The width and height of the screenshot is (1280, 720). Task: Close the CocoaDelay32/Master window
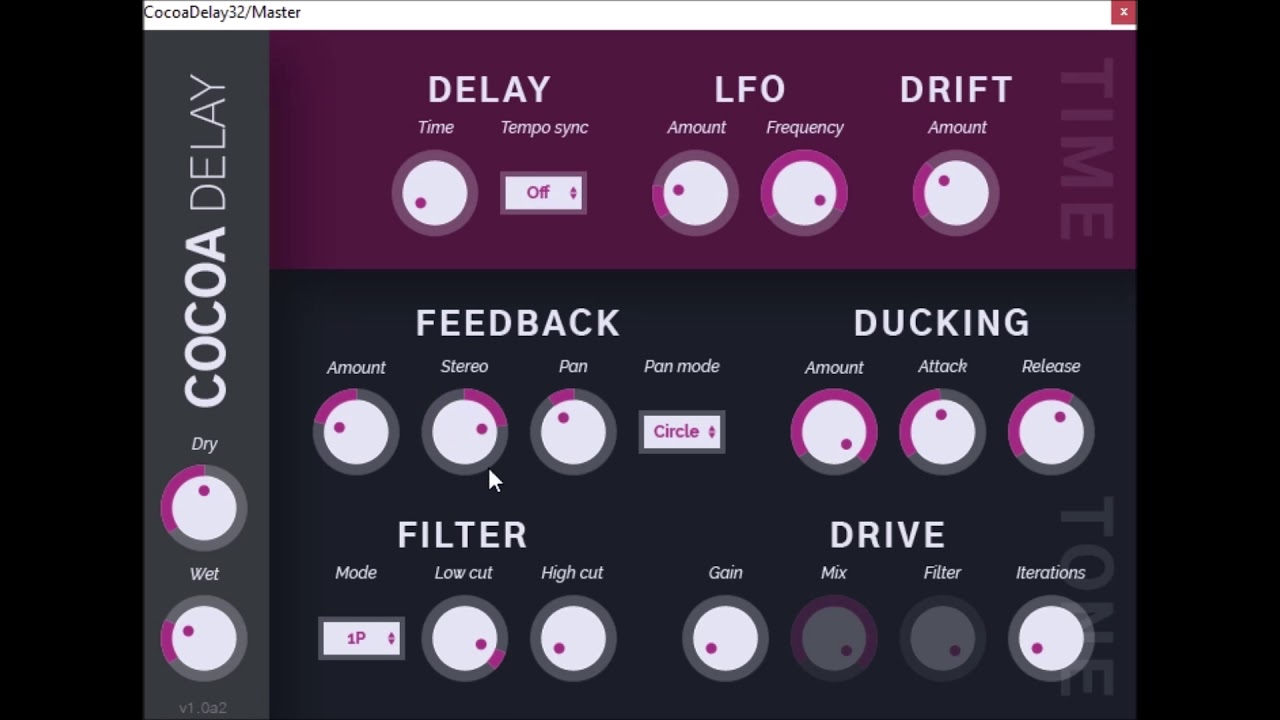(1123, 12)
